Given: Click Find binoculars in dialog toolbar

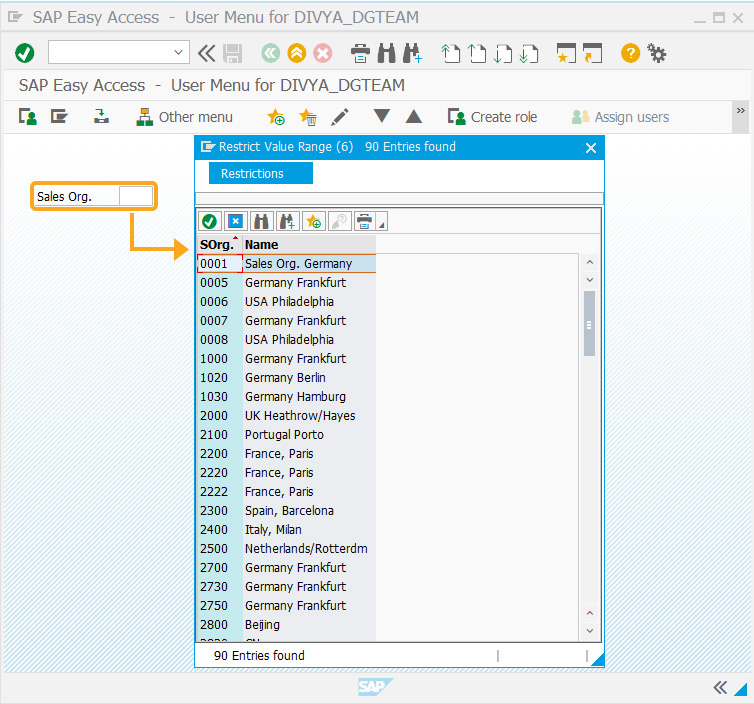Looking at the screenshot, I should [x=261, y=222].
